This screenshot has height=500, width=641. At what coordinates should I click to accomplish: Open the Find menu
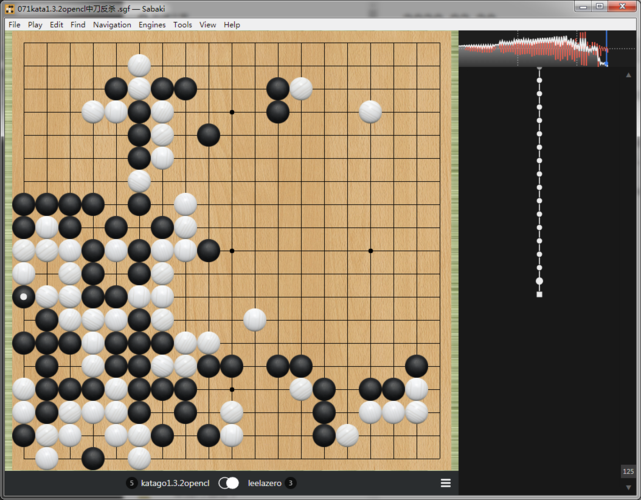click(78, 25)
